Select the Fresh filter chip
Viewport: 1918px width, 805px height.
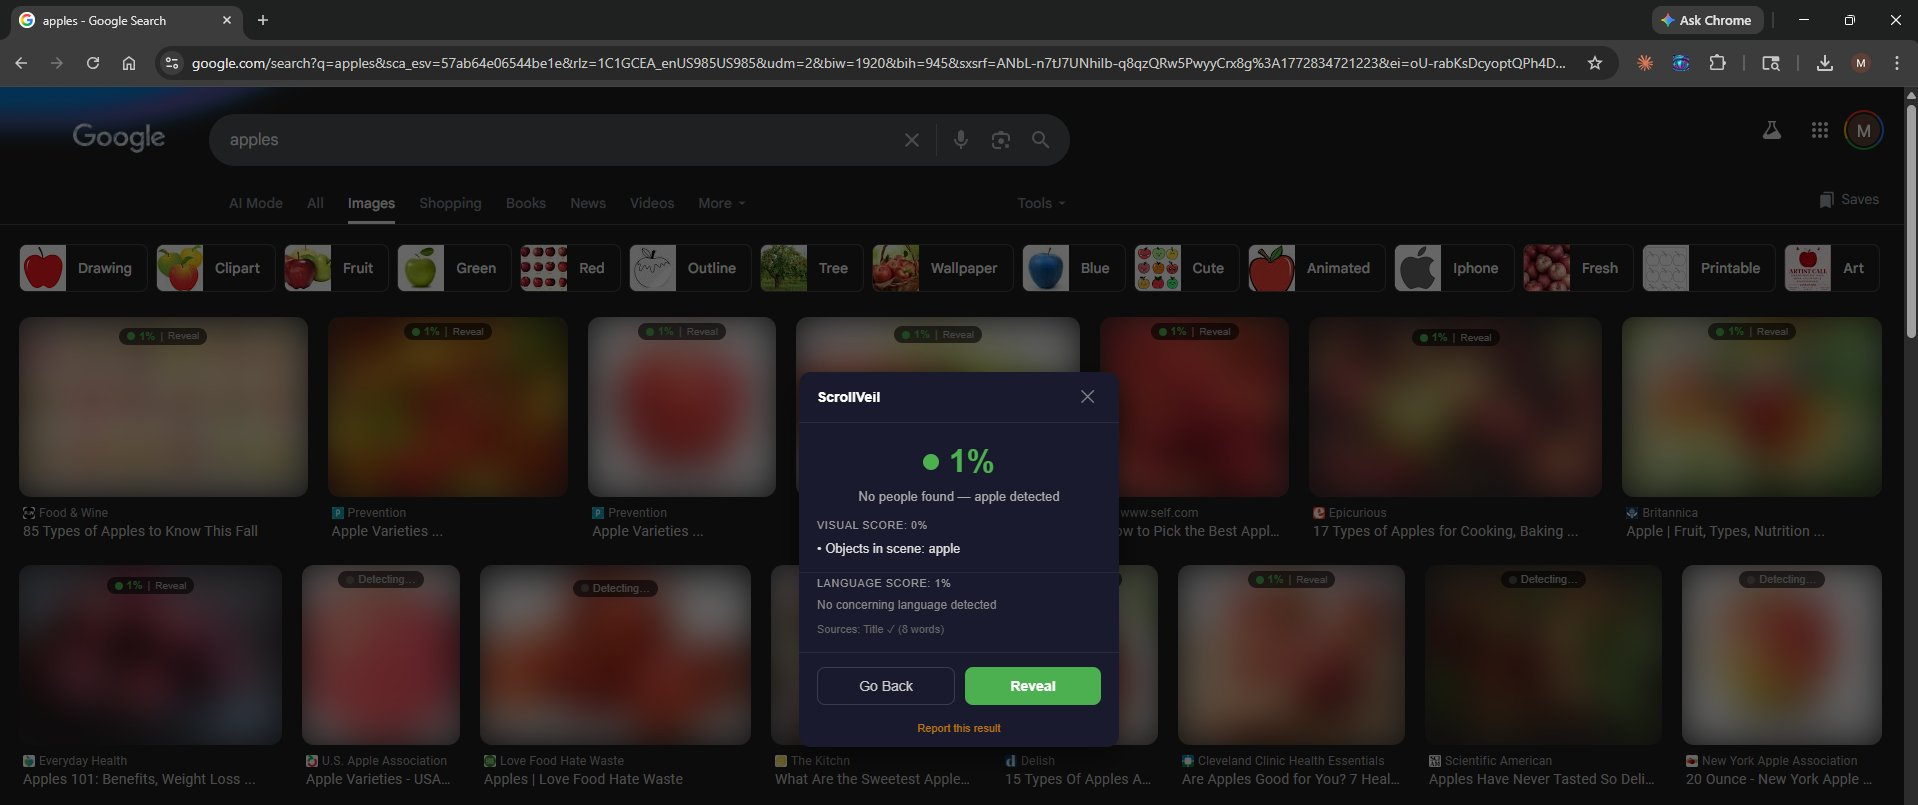pos(1578,268)
